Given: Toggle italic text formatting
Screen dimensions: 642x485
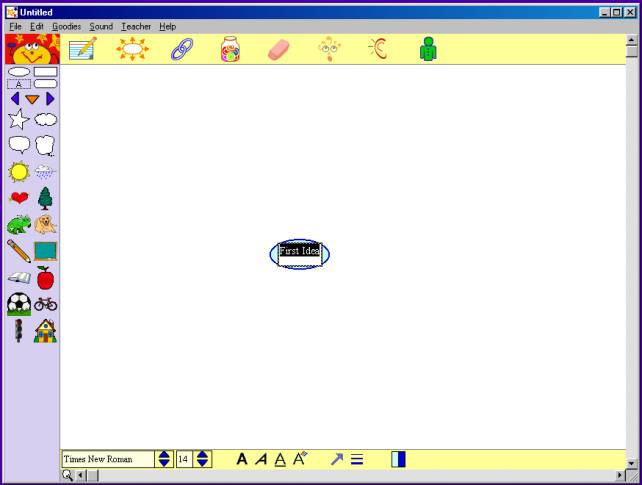Looking at the screenshot, I should (261, 459).
